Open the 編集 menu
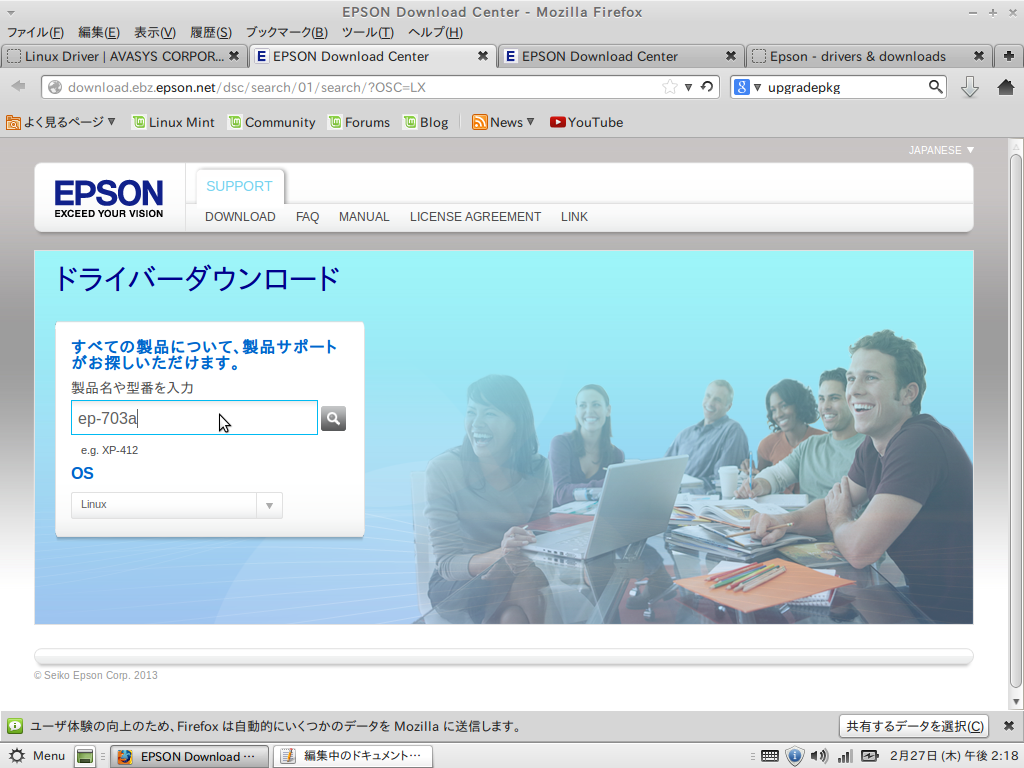The width and height of the screenshot is (1024, 768). coord(99,32)
